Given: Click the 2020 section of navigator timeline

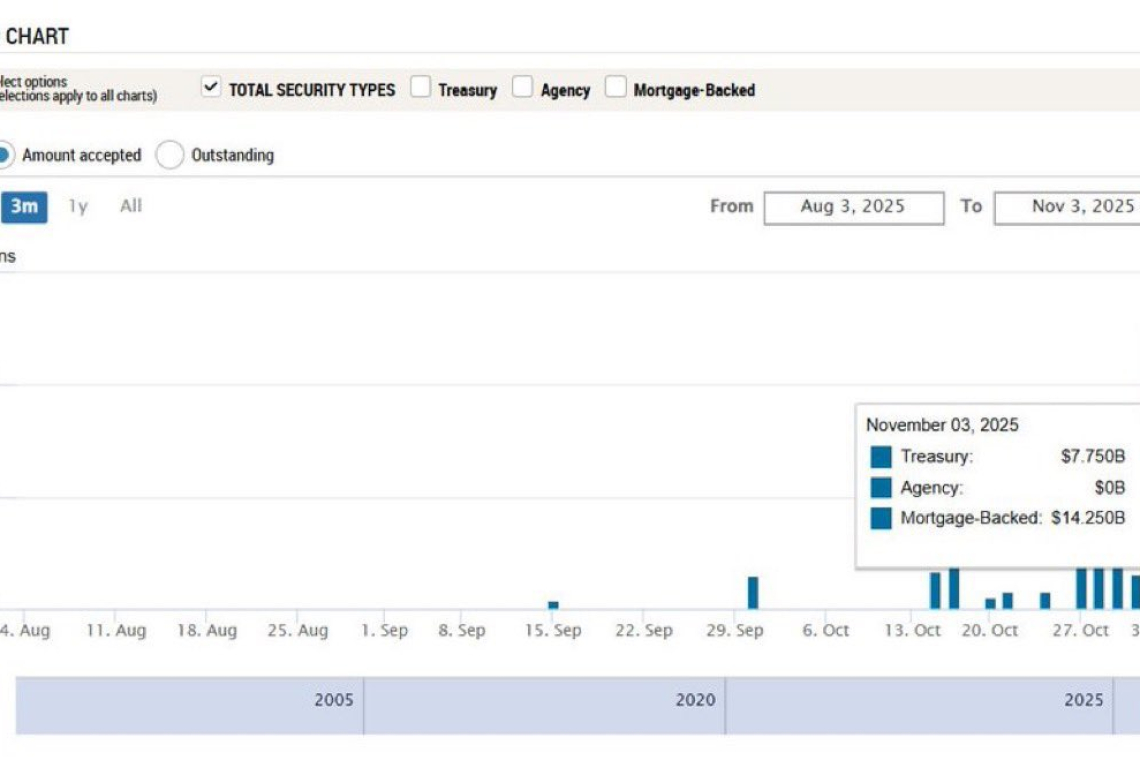Looking at the screenshot, I should (x=695, y=700).
